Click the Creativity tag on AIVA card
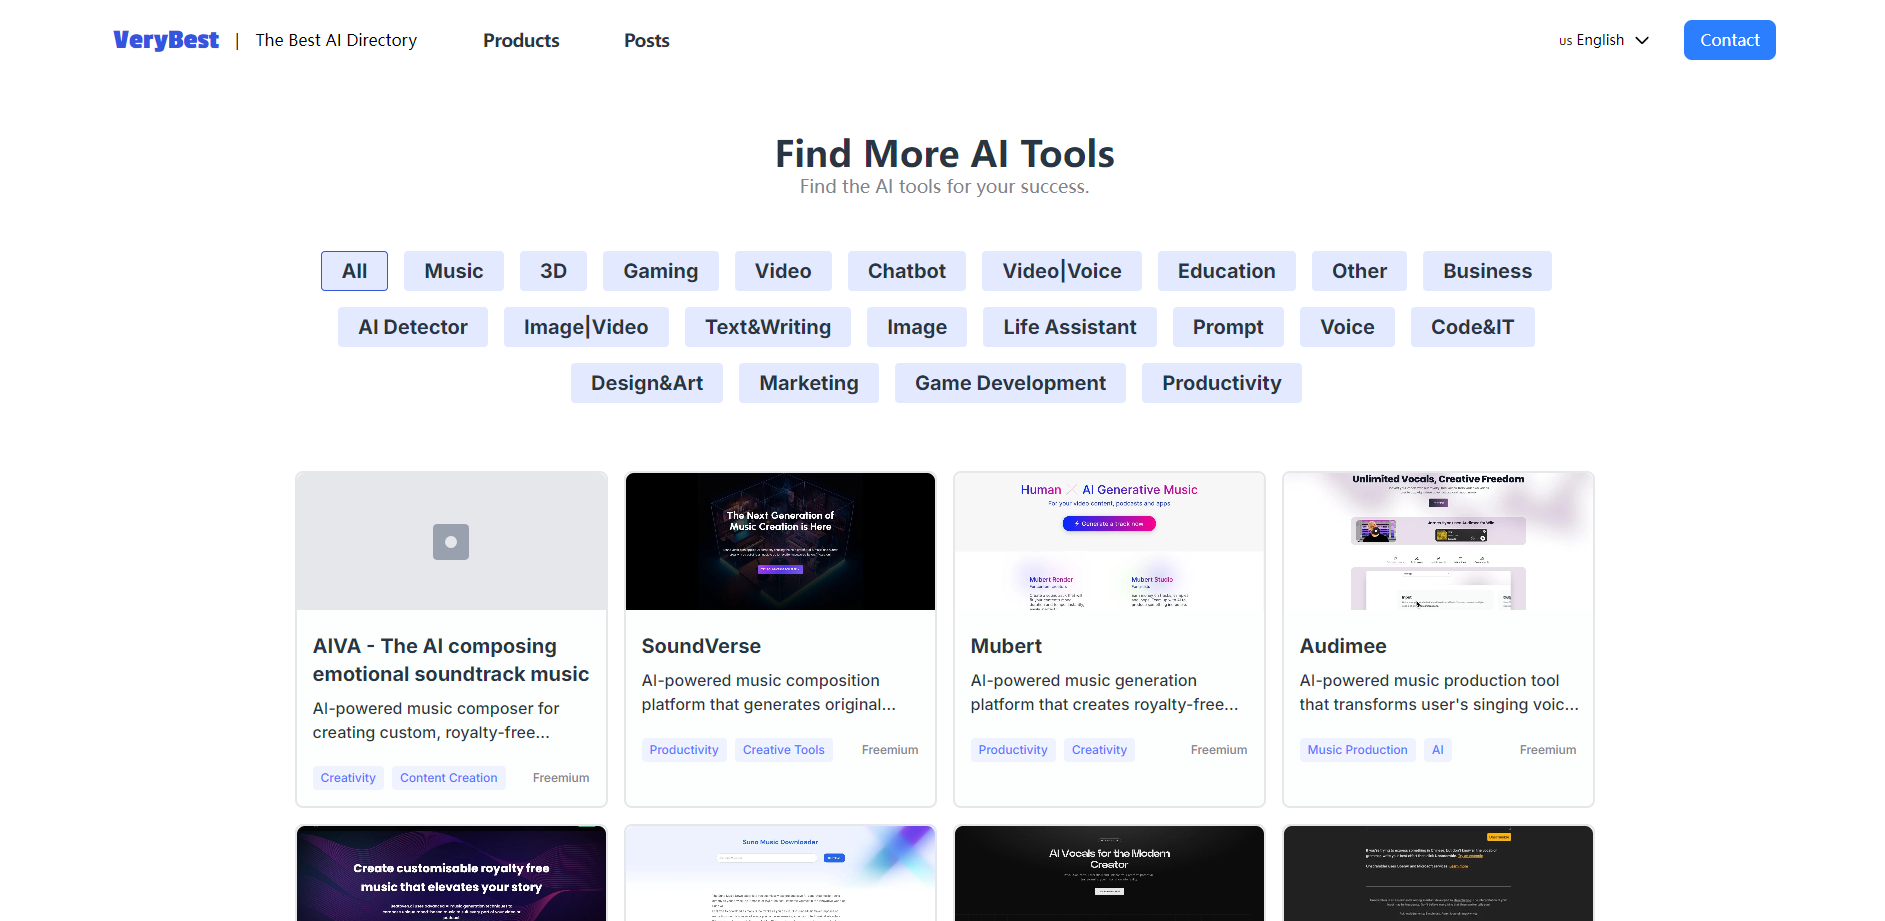1885x921 pixels. pos(348,778)
